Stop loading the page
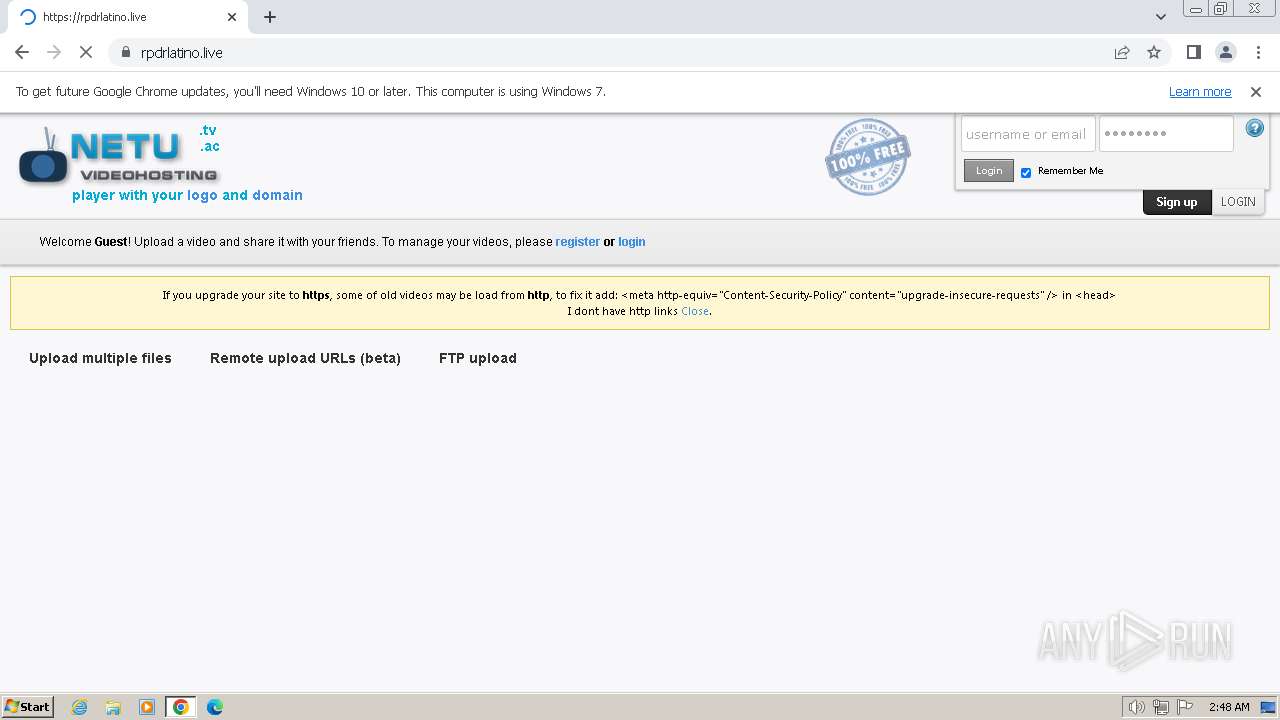This screenshot has width=1280, height=720. click(x=86, y=52)
